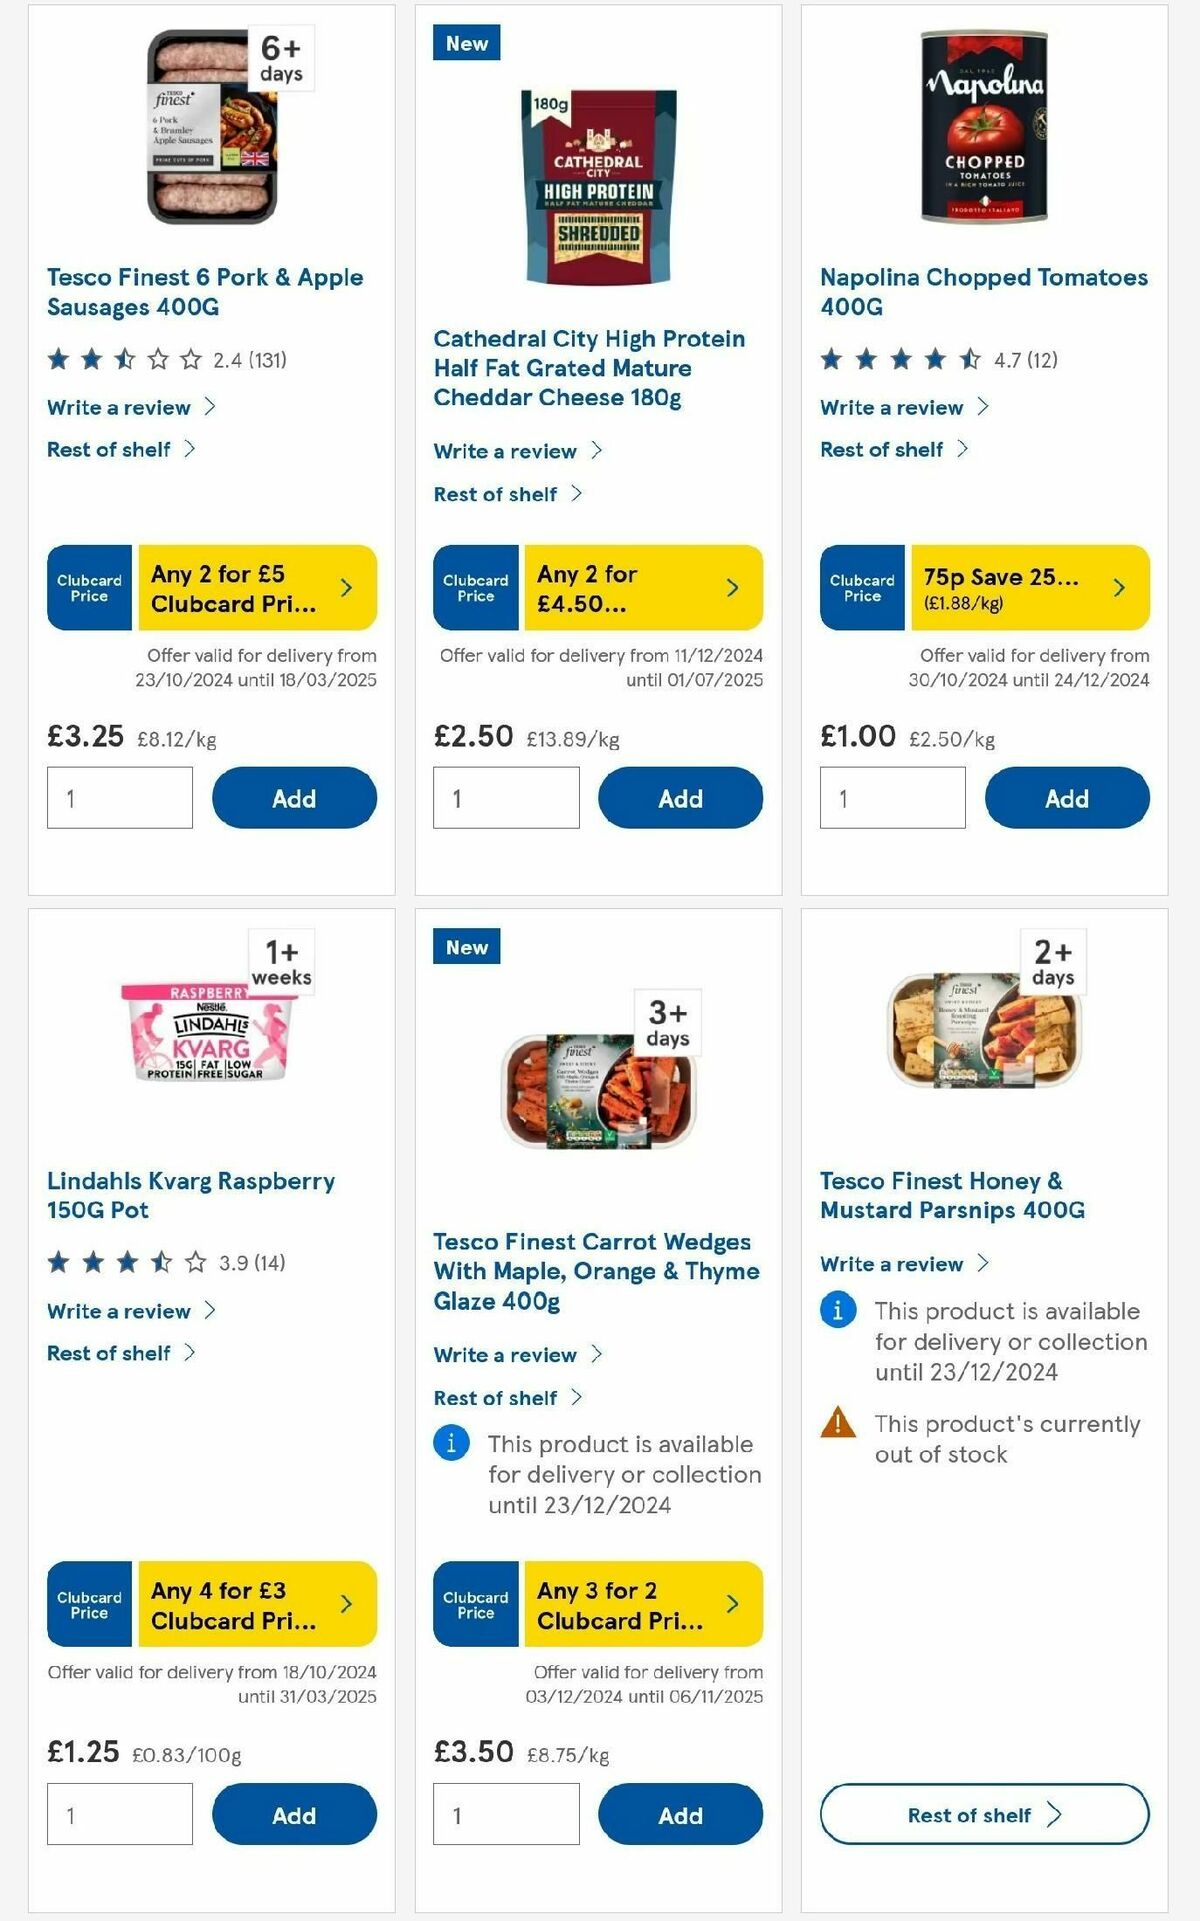The image size is (1200, 1921).
Task: Click the Clubcard Price badge on Cathedral City cheese
Action: 474,589
